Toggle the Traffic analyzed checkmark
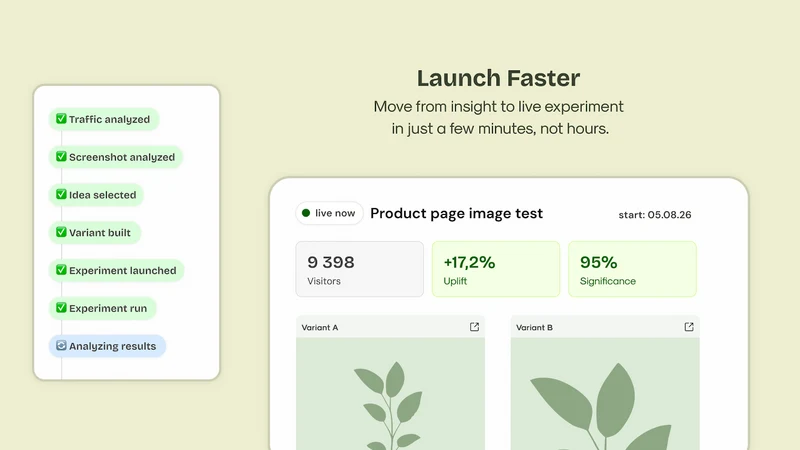 [61, 119]
